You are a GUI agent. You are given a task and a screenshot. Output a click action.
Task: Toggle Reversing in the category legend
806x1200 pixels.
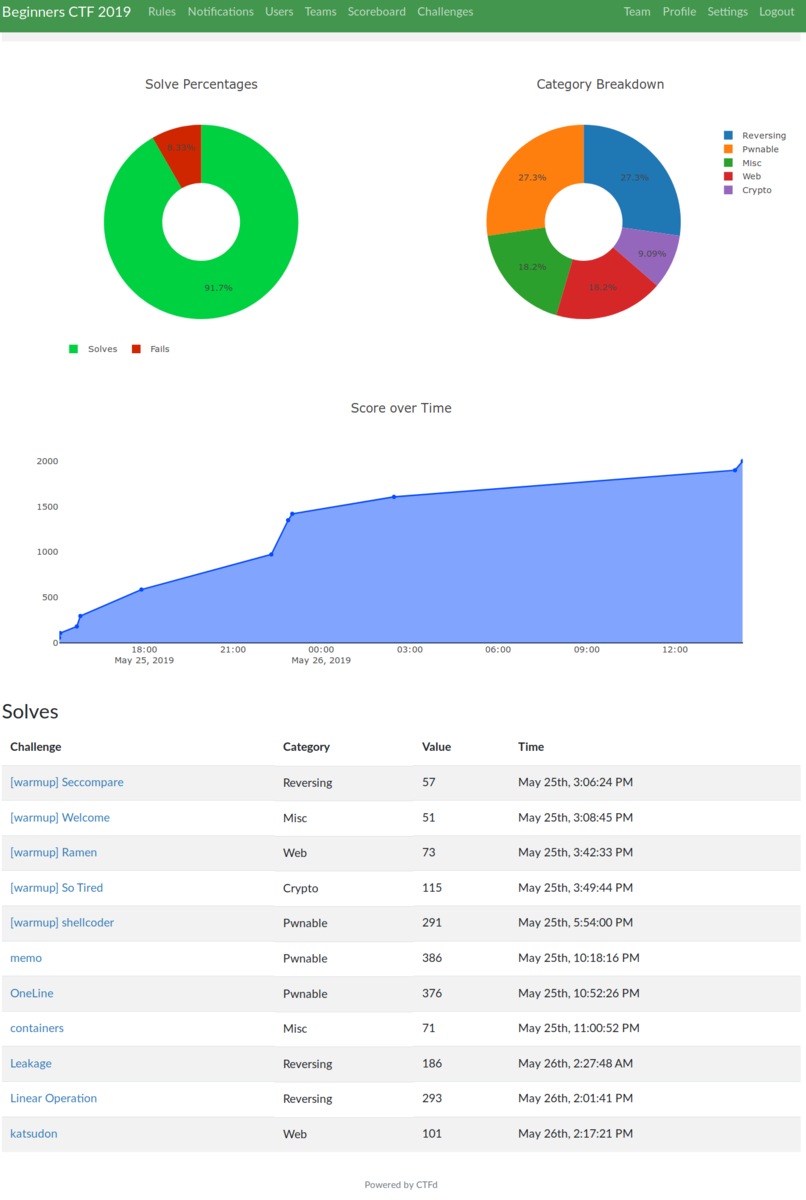coord(757,135)
